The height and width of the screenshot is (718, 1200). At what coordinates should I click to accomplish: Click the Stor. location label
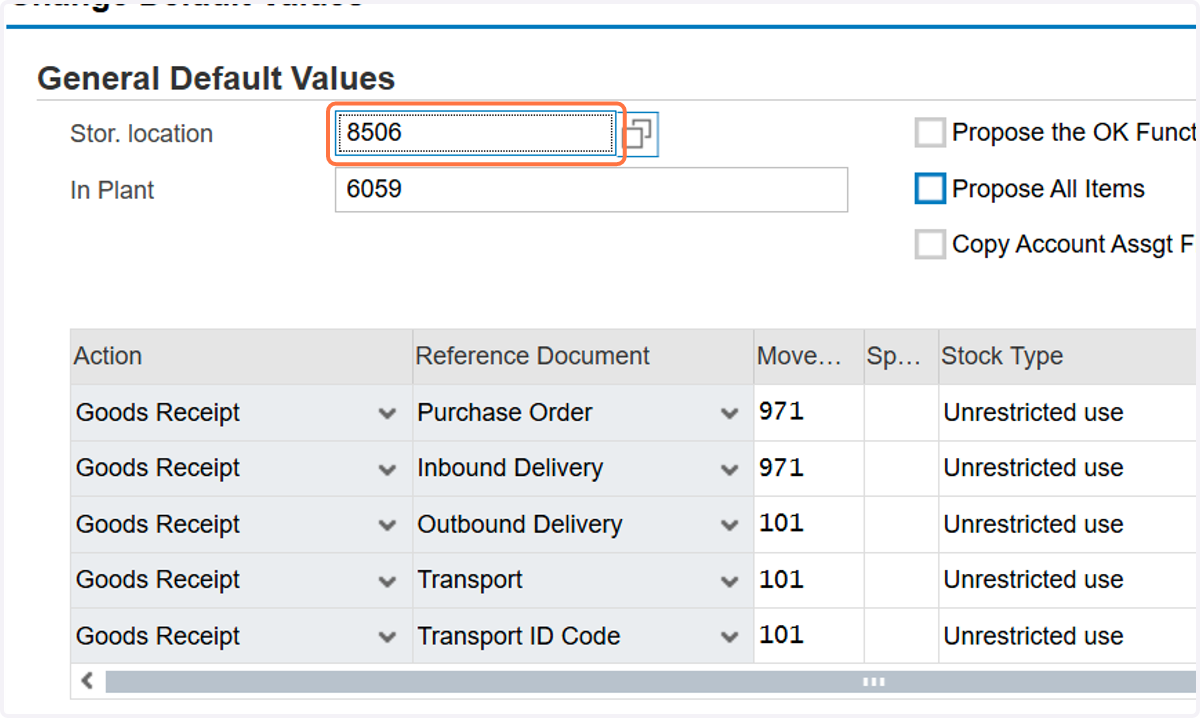[x=141, y=134]
